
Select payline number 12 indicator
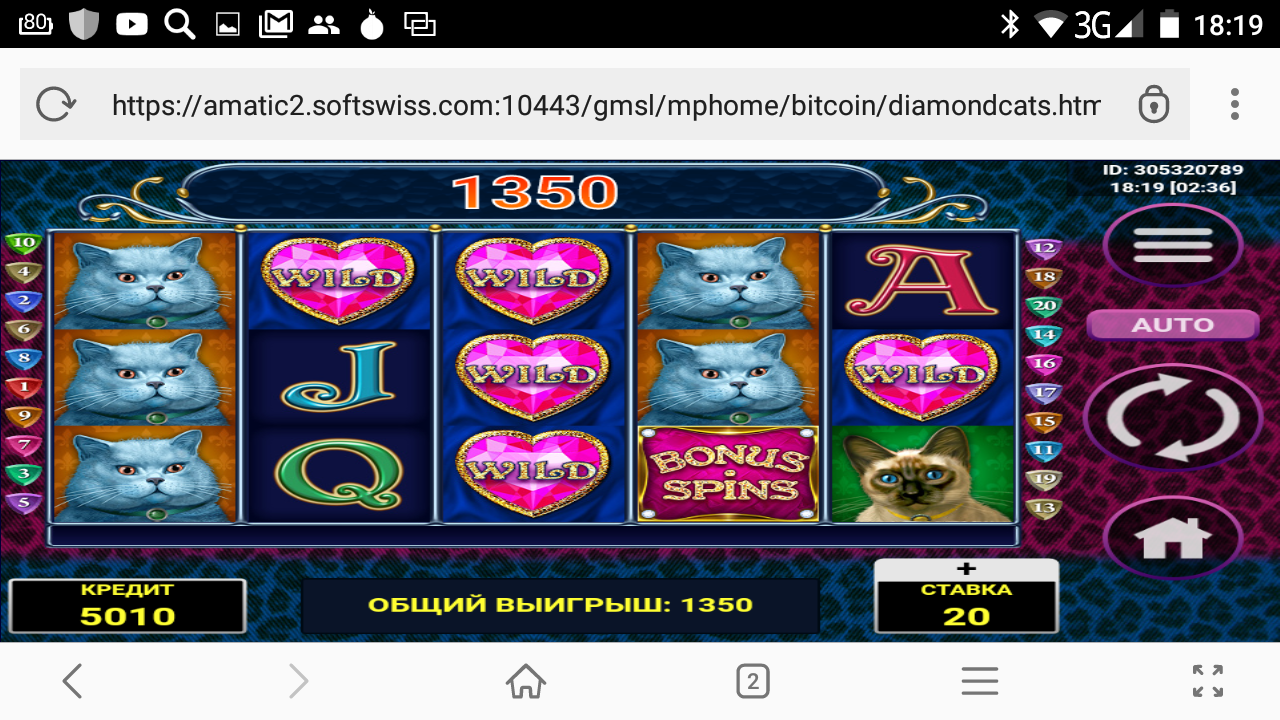tap(1045, 249)
